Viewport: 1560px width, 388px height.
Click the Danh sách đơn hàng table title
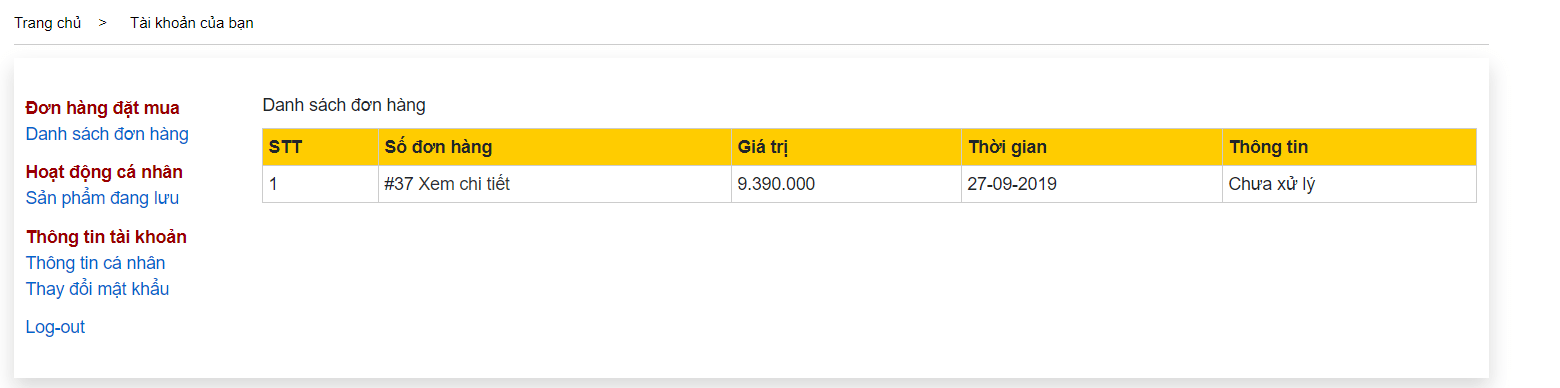tap(344, 105)
